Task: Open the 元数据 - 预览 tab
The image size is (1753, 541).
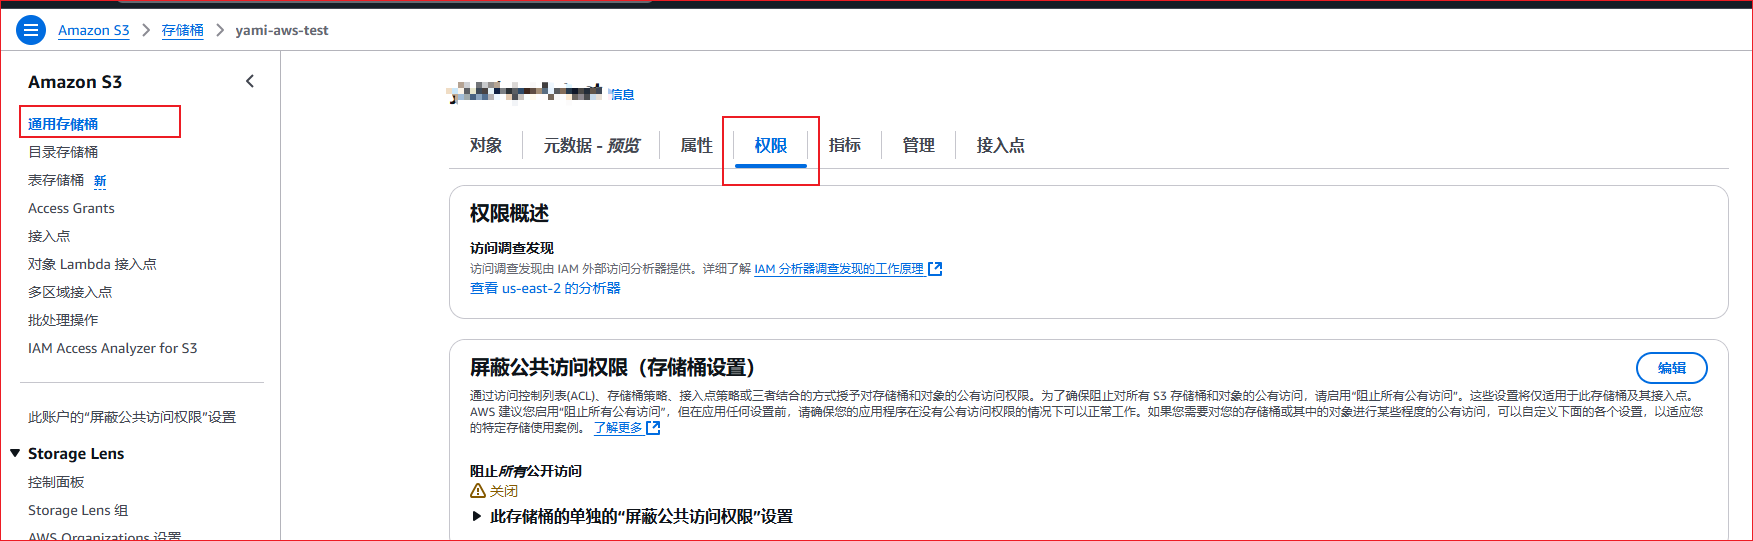Action: pyautogui.click(x=591, y=145)
